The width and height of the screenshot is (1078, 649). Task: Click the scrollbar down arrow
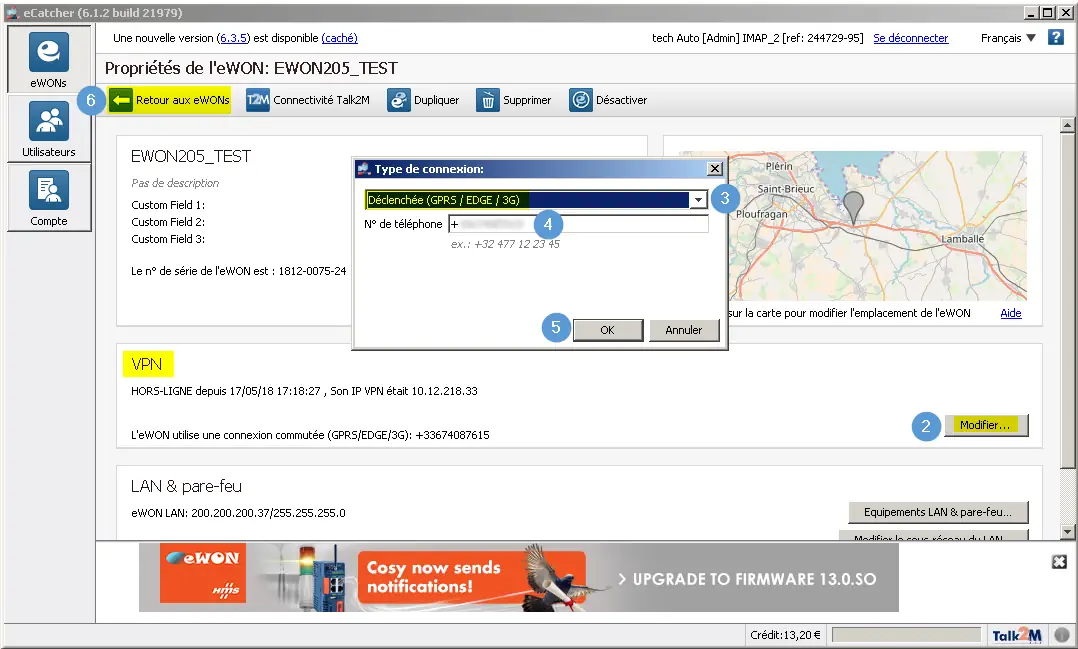1067,531
